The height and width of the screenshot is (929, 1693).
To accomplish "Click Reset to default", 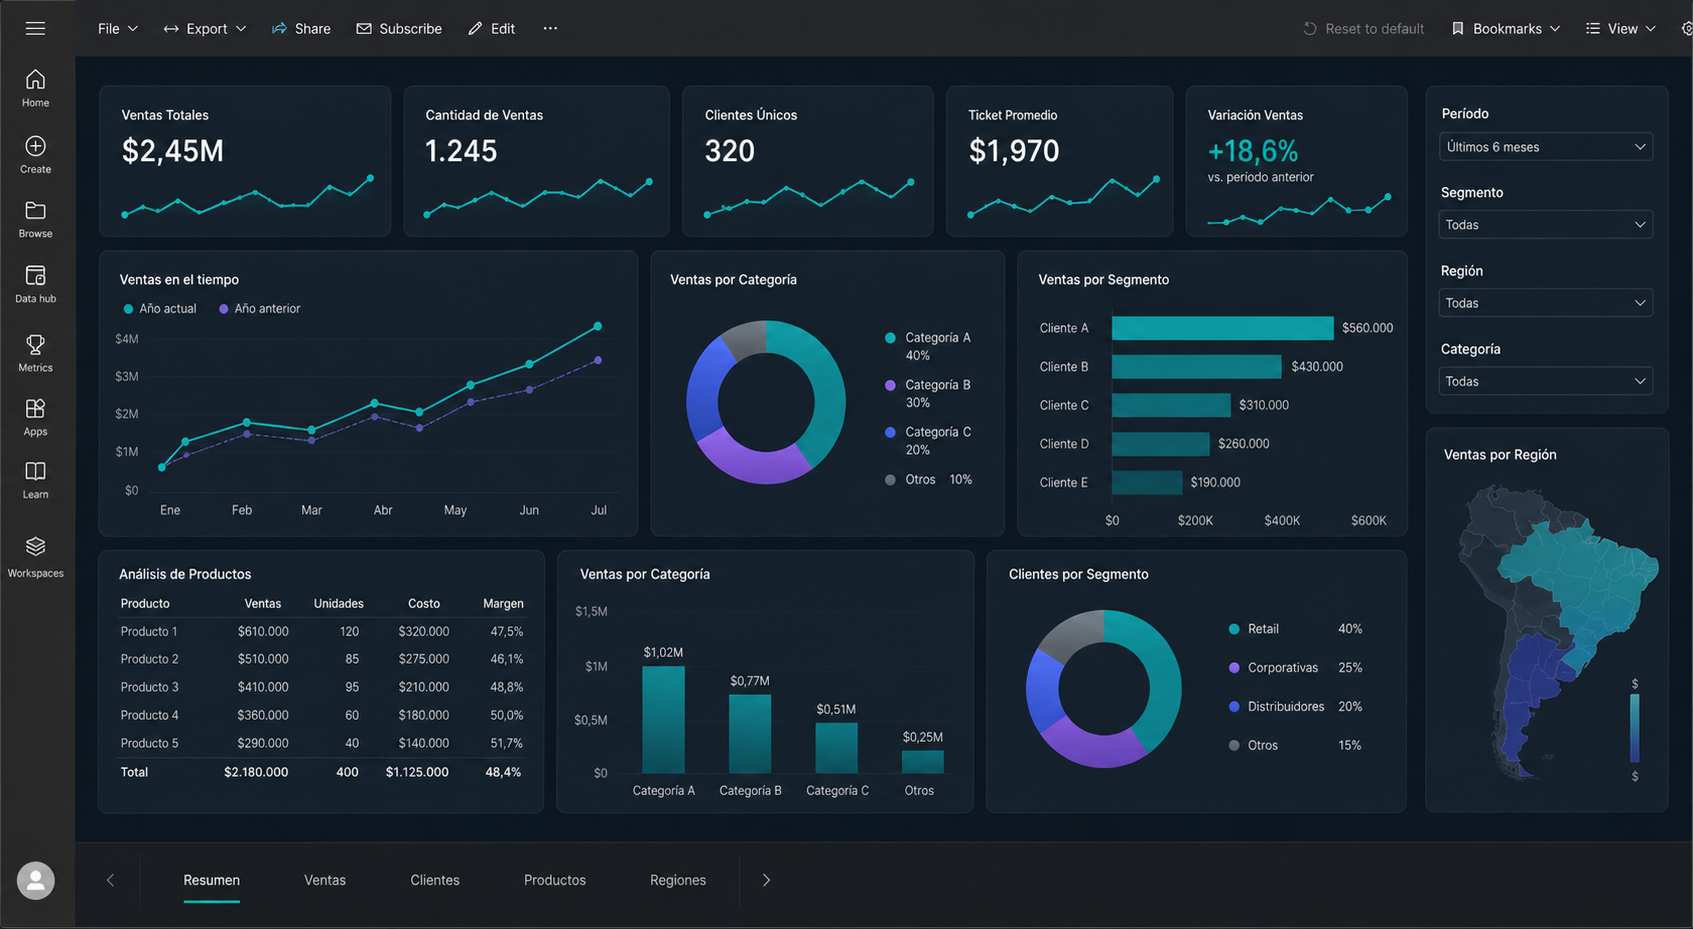I will [x=1363, y=28].
